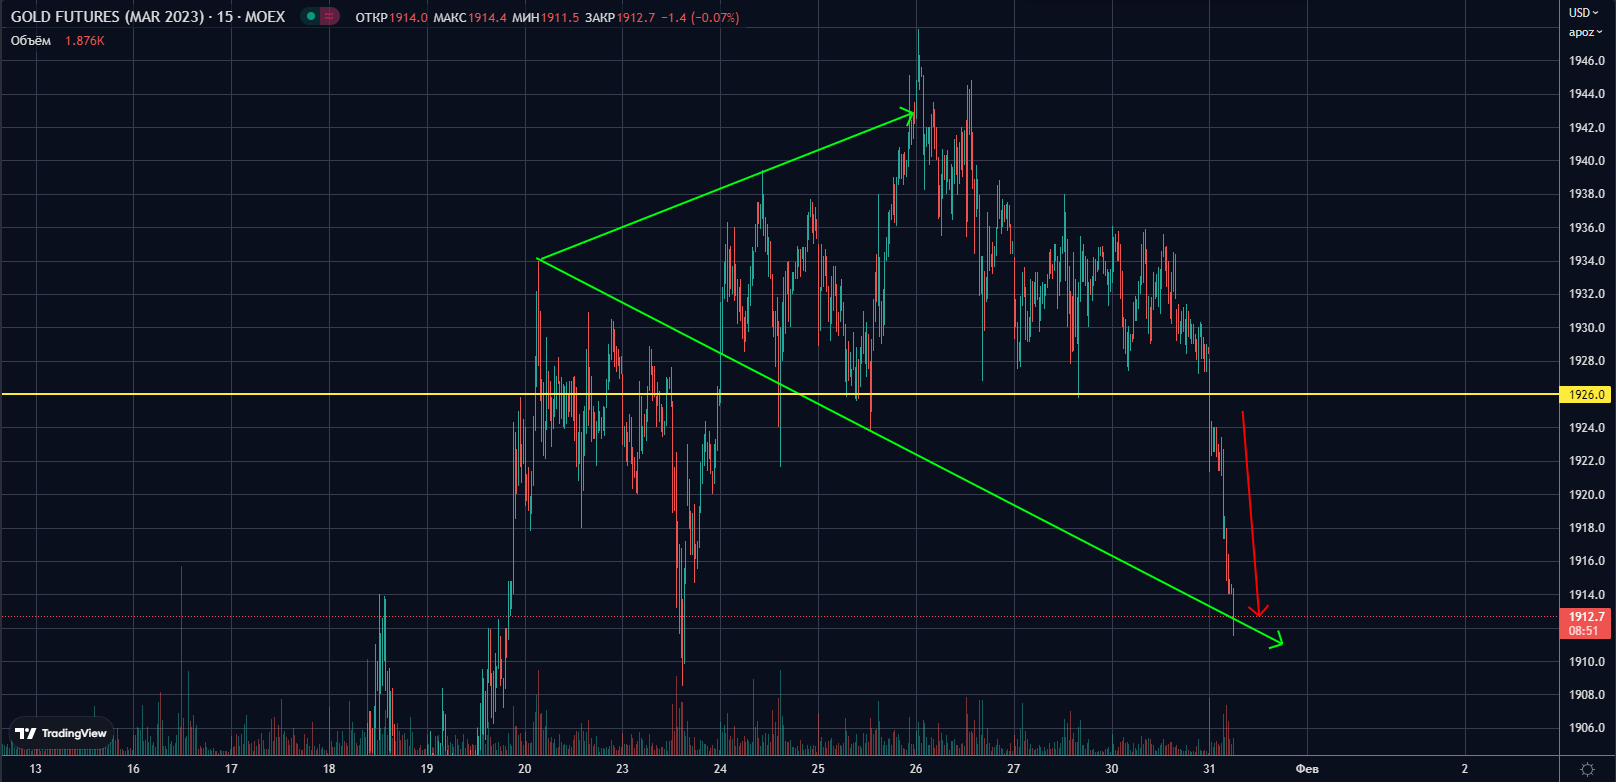Open the USD currency dropdown

point(1583,13)
